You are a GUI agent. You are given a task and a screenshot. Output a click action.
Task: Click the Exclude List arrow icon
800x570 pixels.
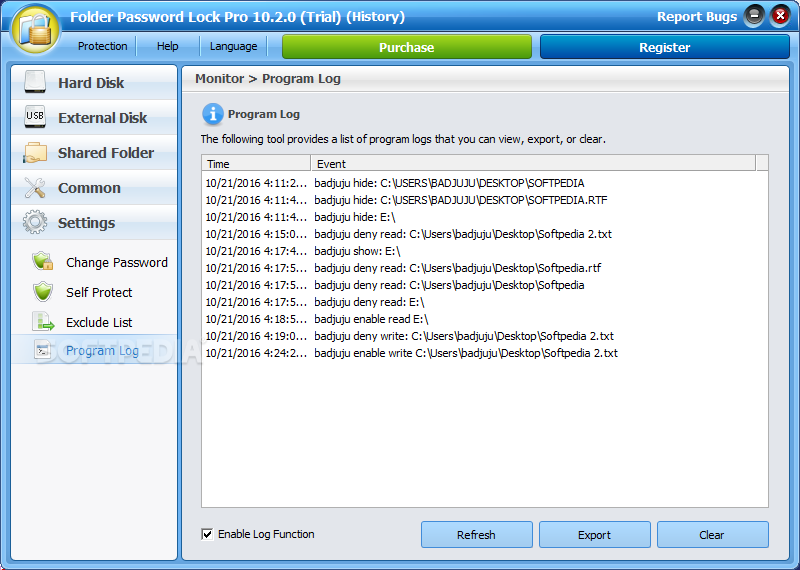click(x=43, y=321)
